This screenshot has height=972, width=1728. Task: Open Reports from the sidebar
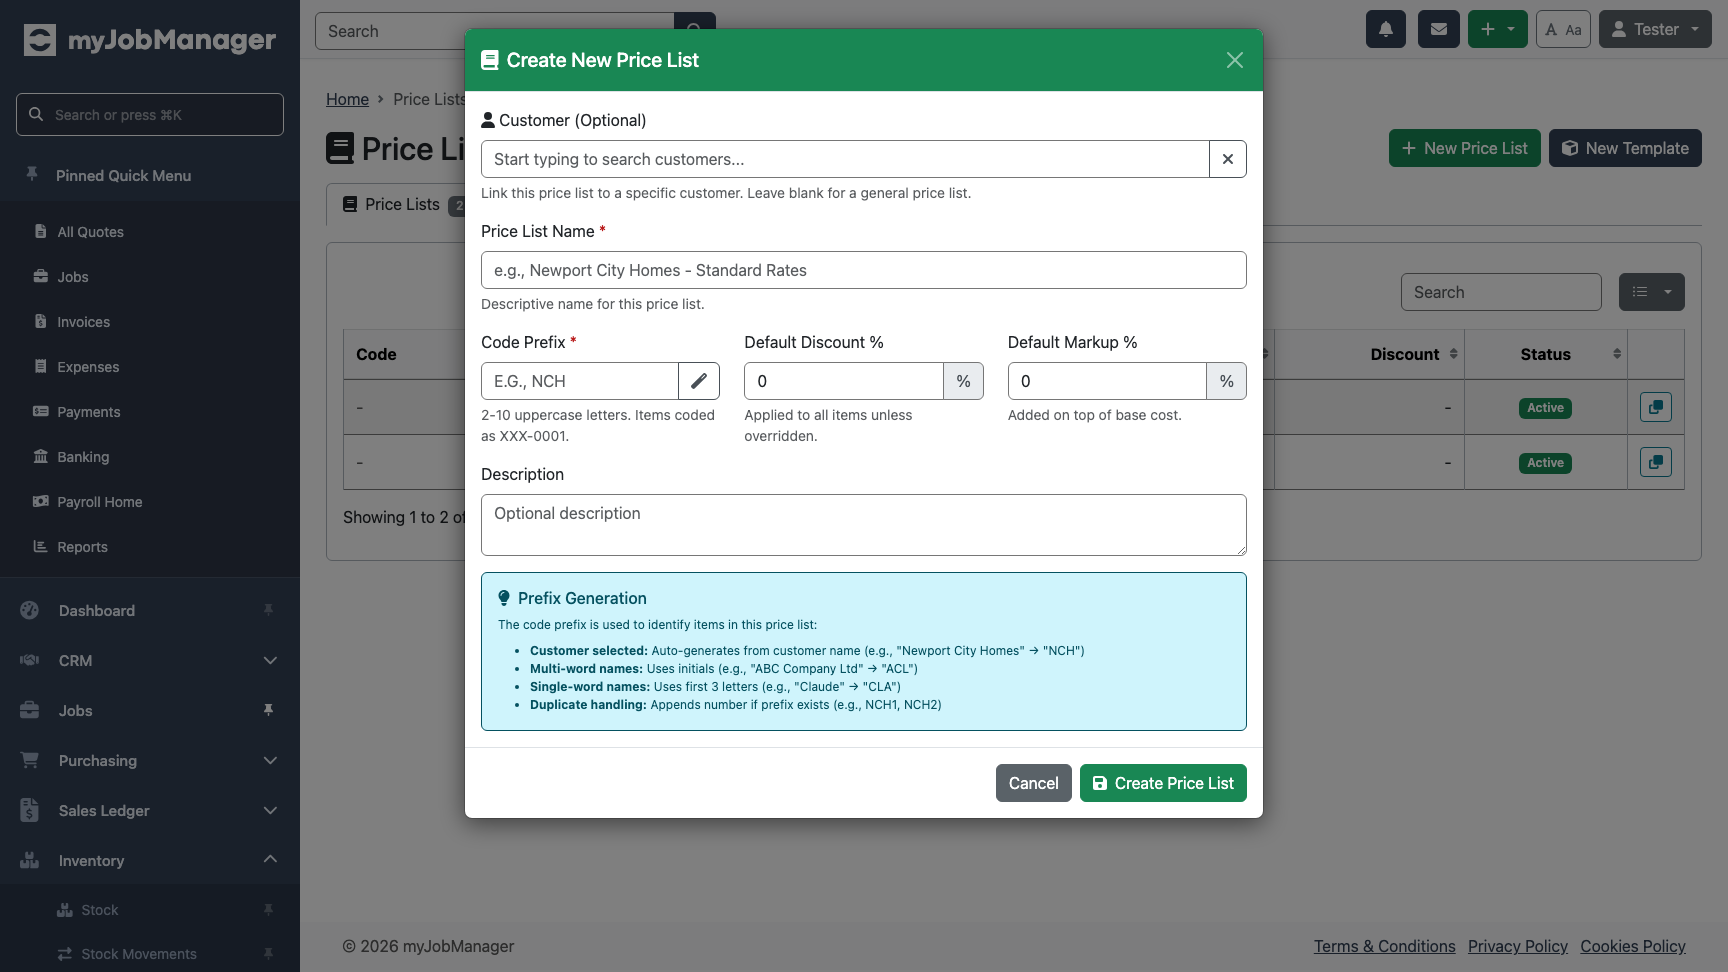pyautogui.click(x=82, y=547)
